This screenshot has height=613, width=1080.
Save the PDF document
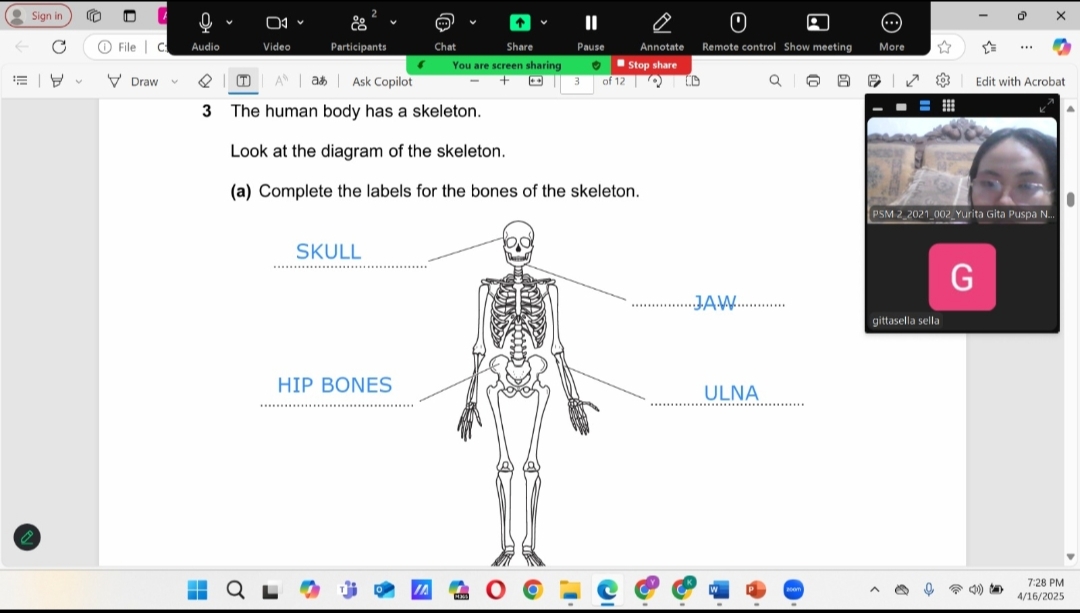(844, 81)
